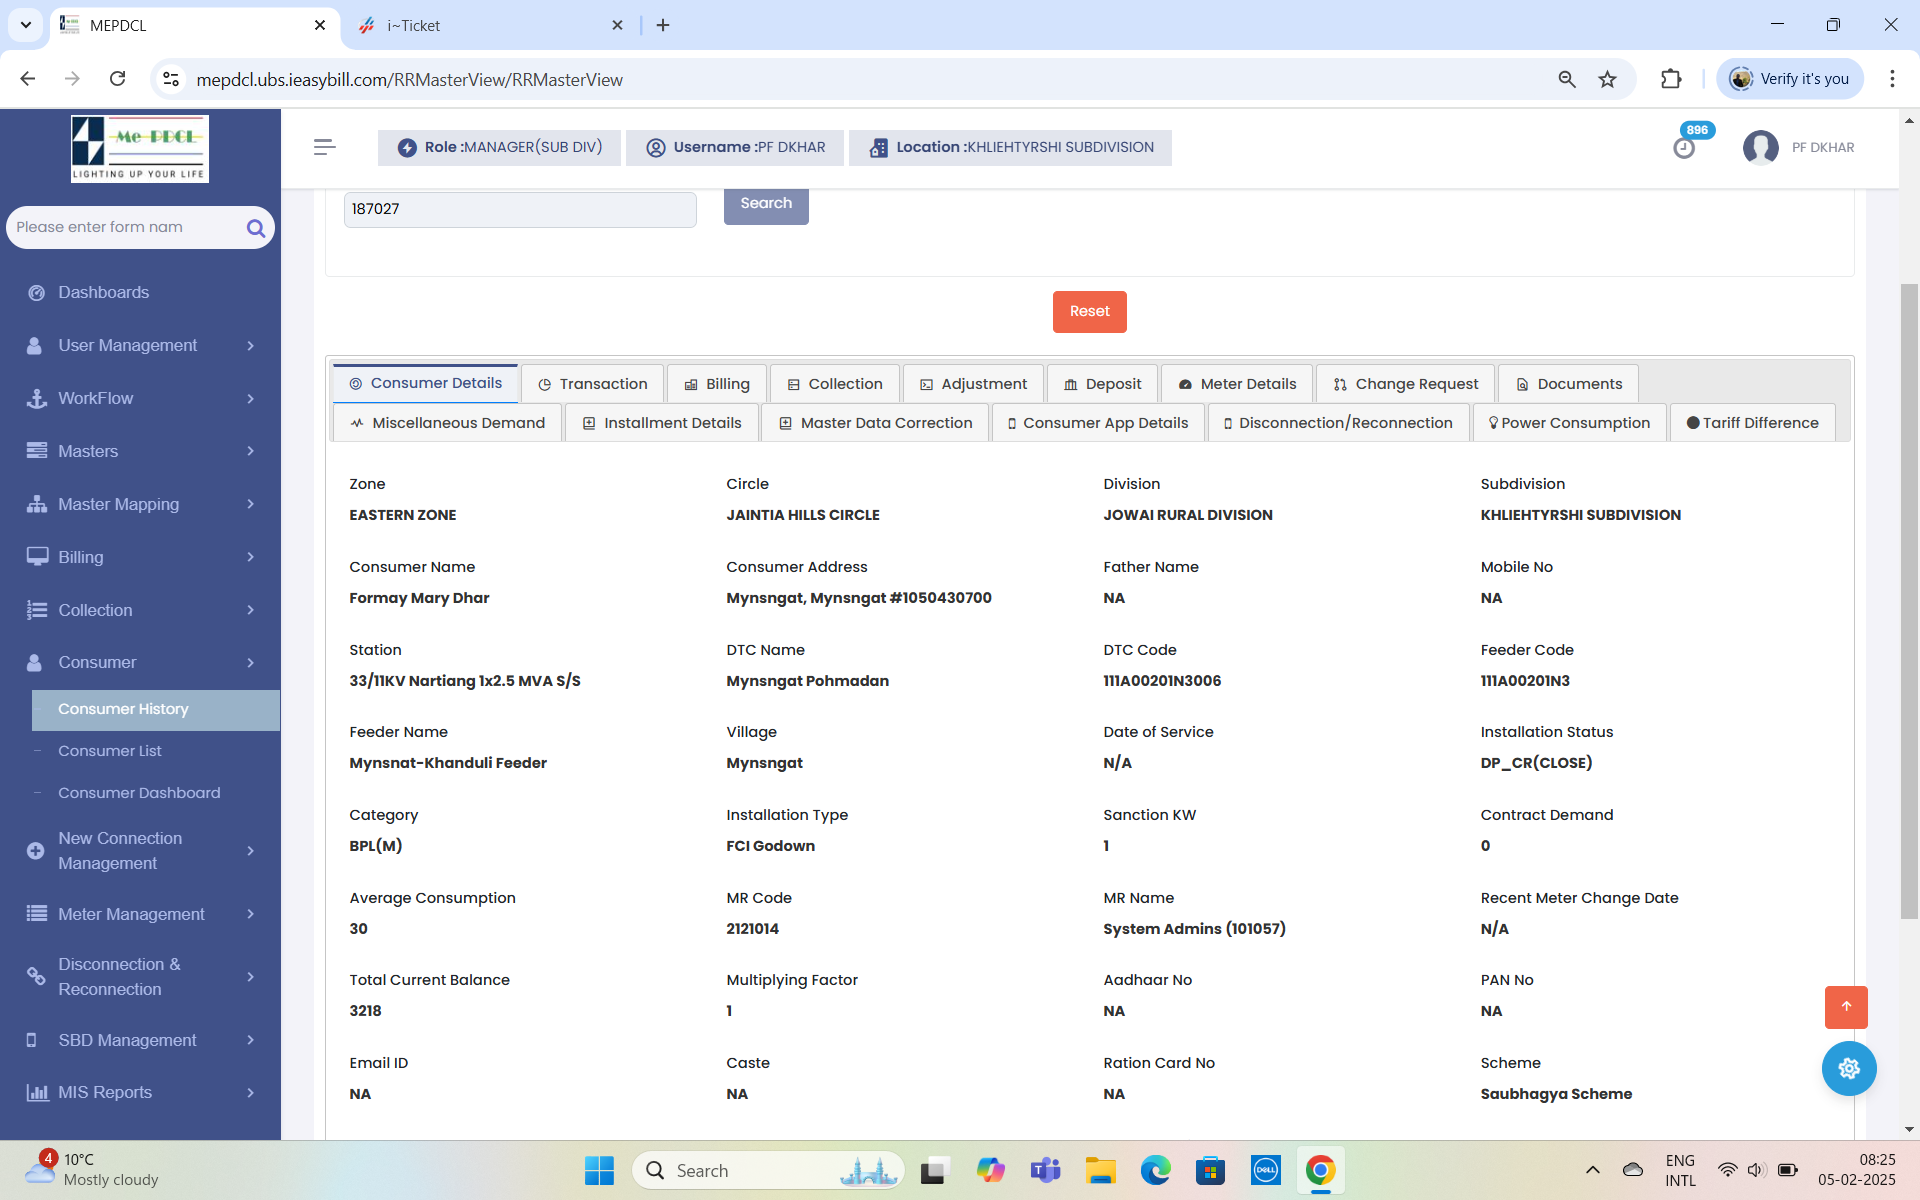Image resolution: width=1920 pixels, height=1200 pixels.
Task: Click the page vertical scrollbar
Action: point(1909,600)
